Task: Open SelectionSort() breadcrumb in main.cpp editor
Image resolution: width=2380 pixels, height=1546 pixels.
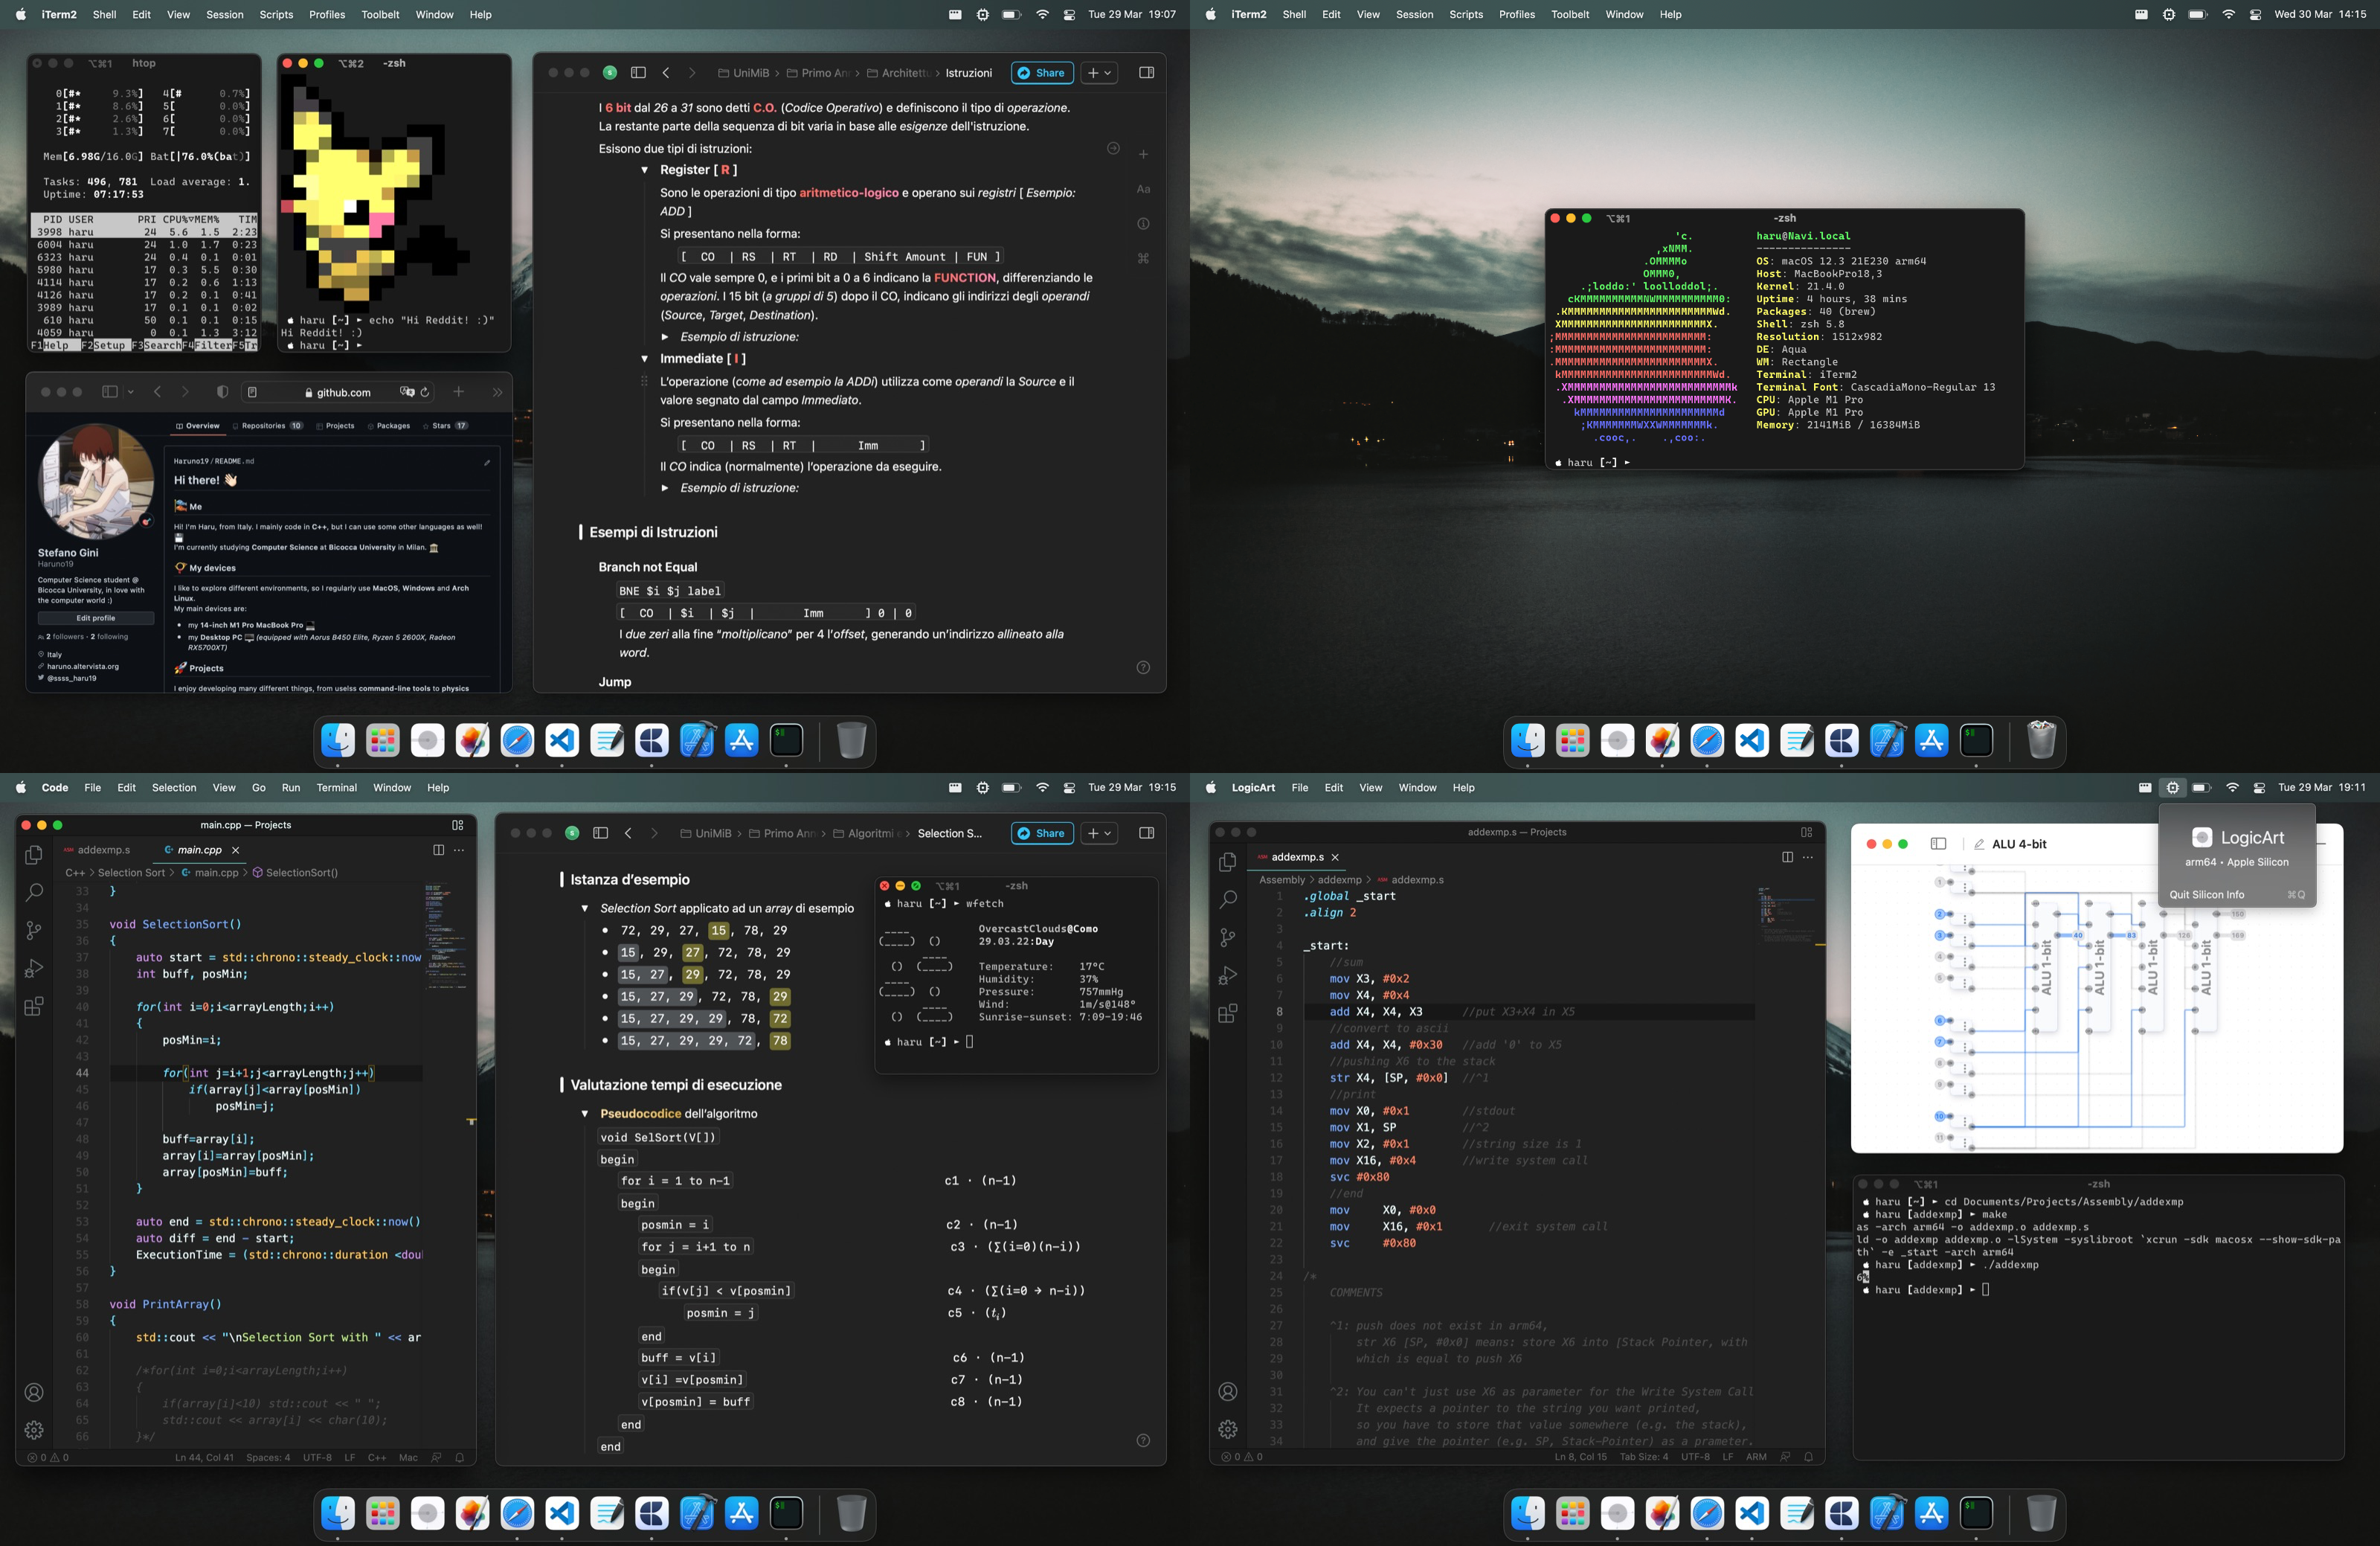Action: [x=295, y=873]
